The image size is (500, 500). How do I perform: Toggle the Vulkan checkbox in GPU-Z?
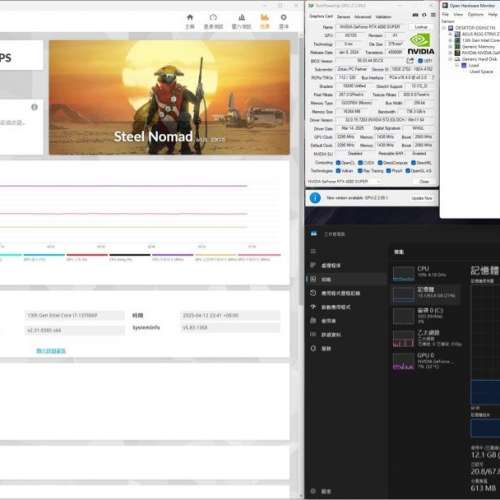pyautogui.click(x=338, y=171)
